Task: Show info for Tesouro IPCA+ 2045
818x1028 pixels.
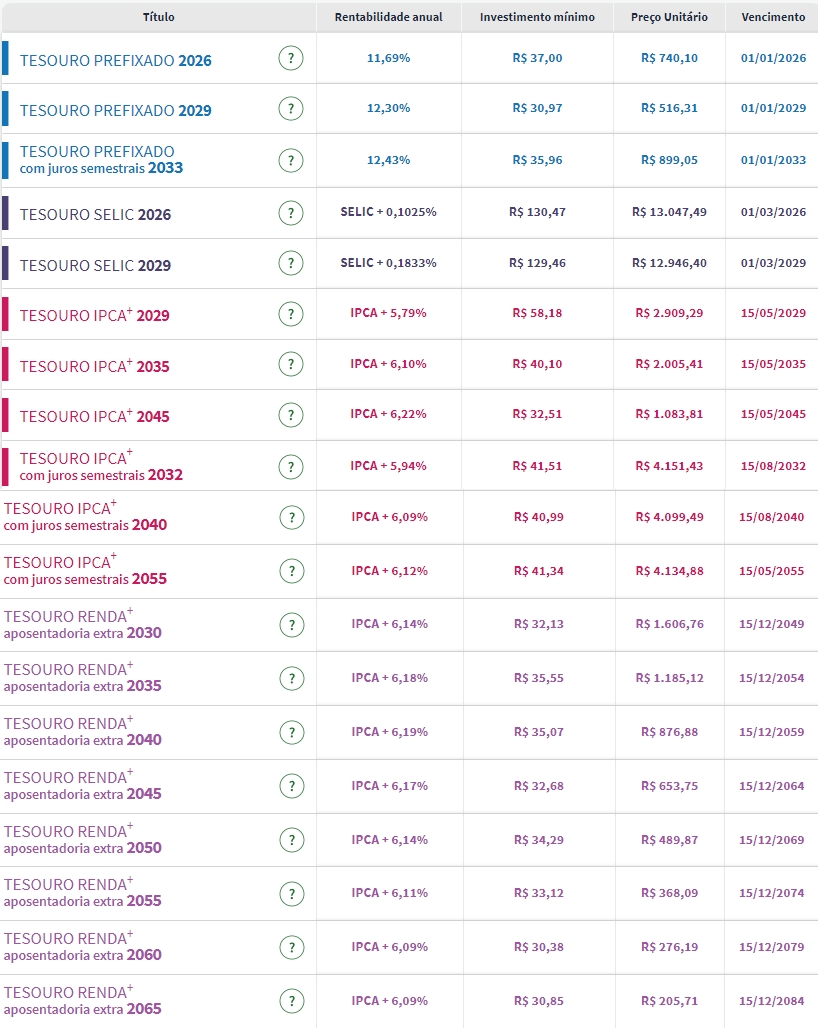Action: 290,415
